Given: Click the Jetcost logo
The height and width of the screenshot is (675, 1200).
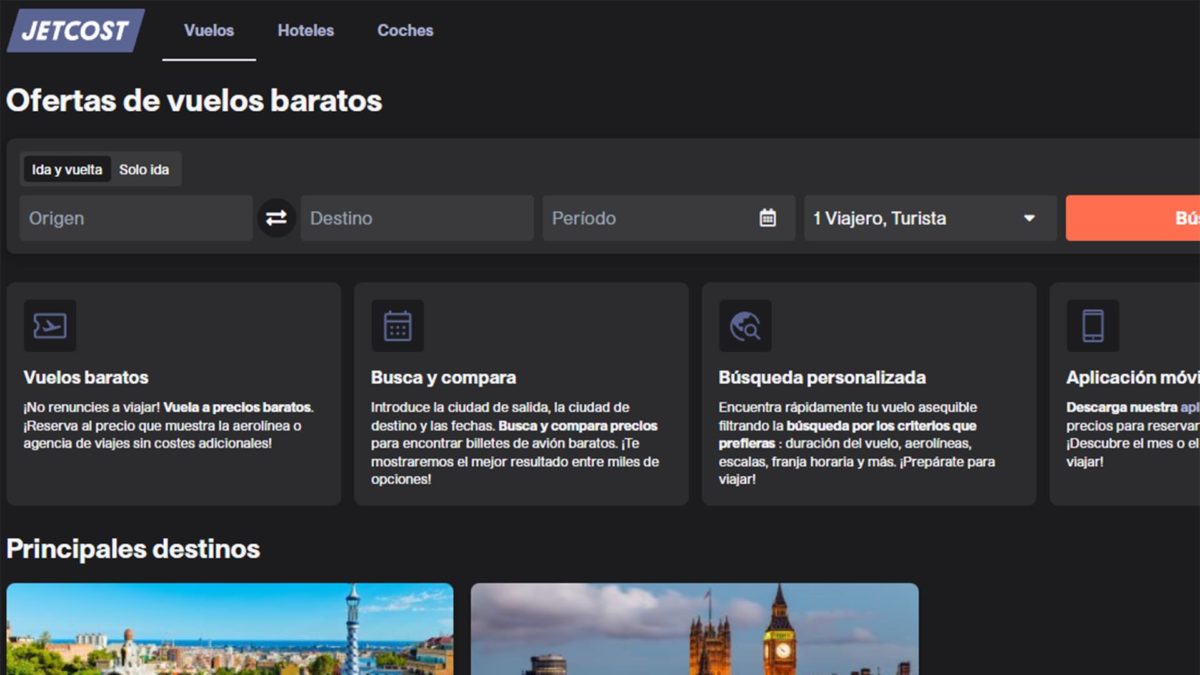Looking at the screenshot, I should point(76,30).
